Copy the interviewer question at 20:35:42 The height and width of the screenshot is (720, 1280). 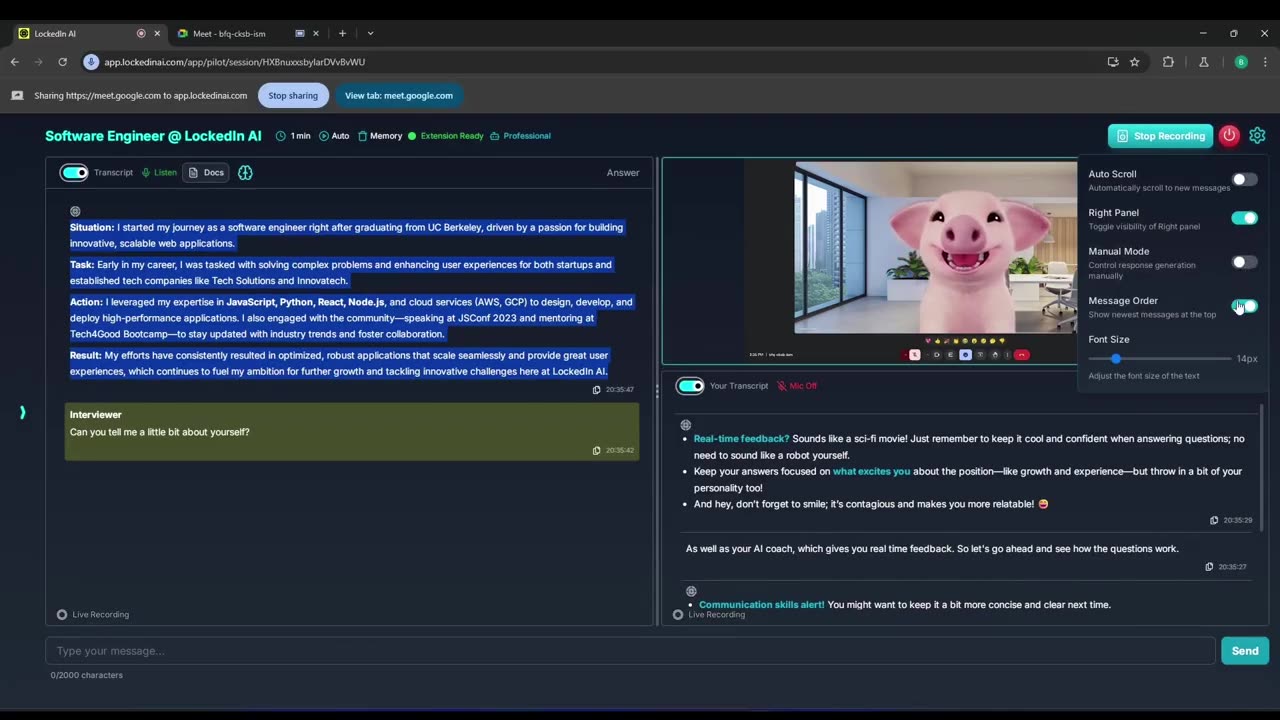click(x=597, y=450)
